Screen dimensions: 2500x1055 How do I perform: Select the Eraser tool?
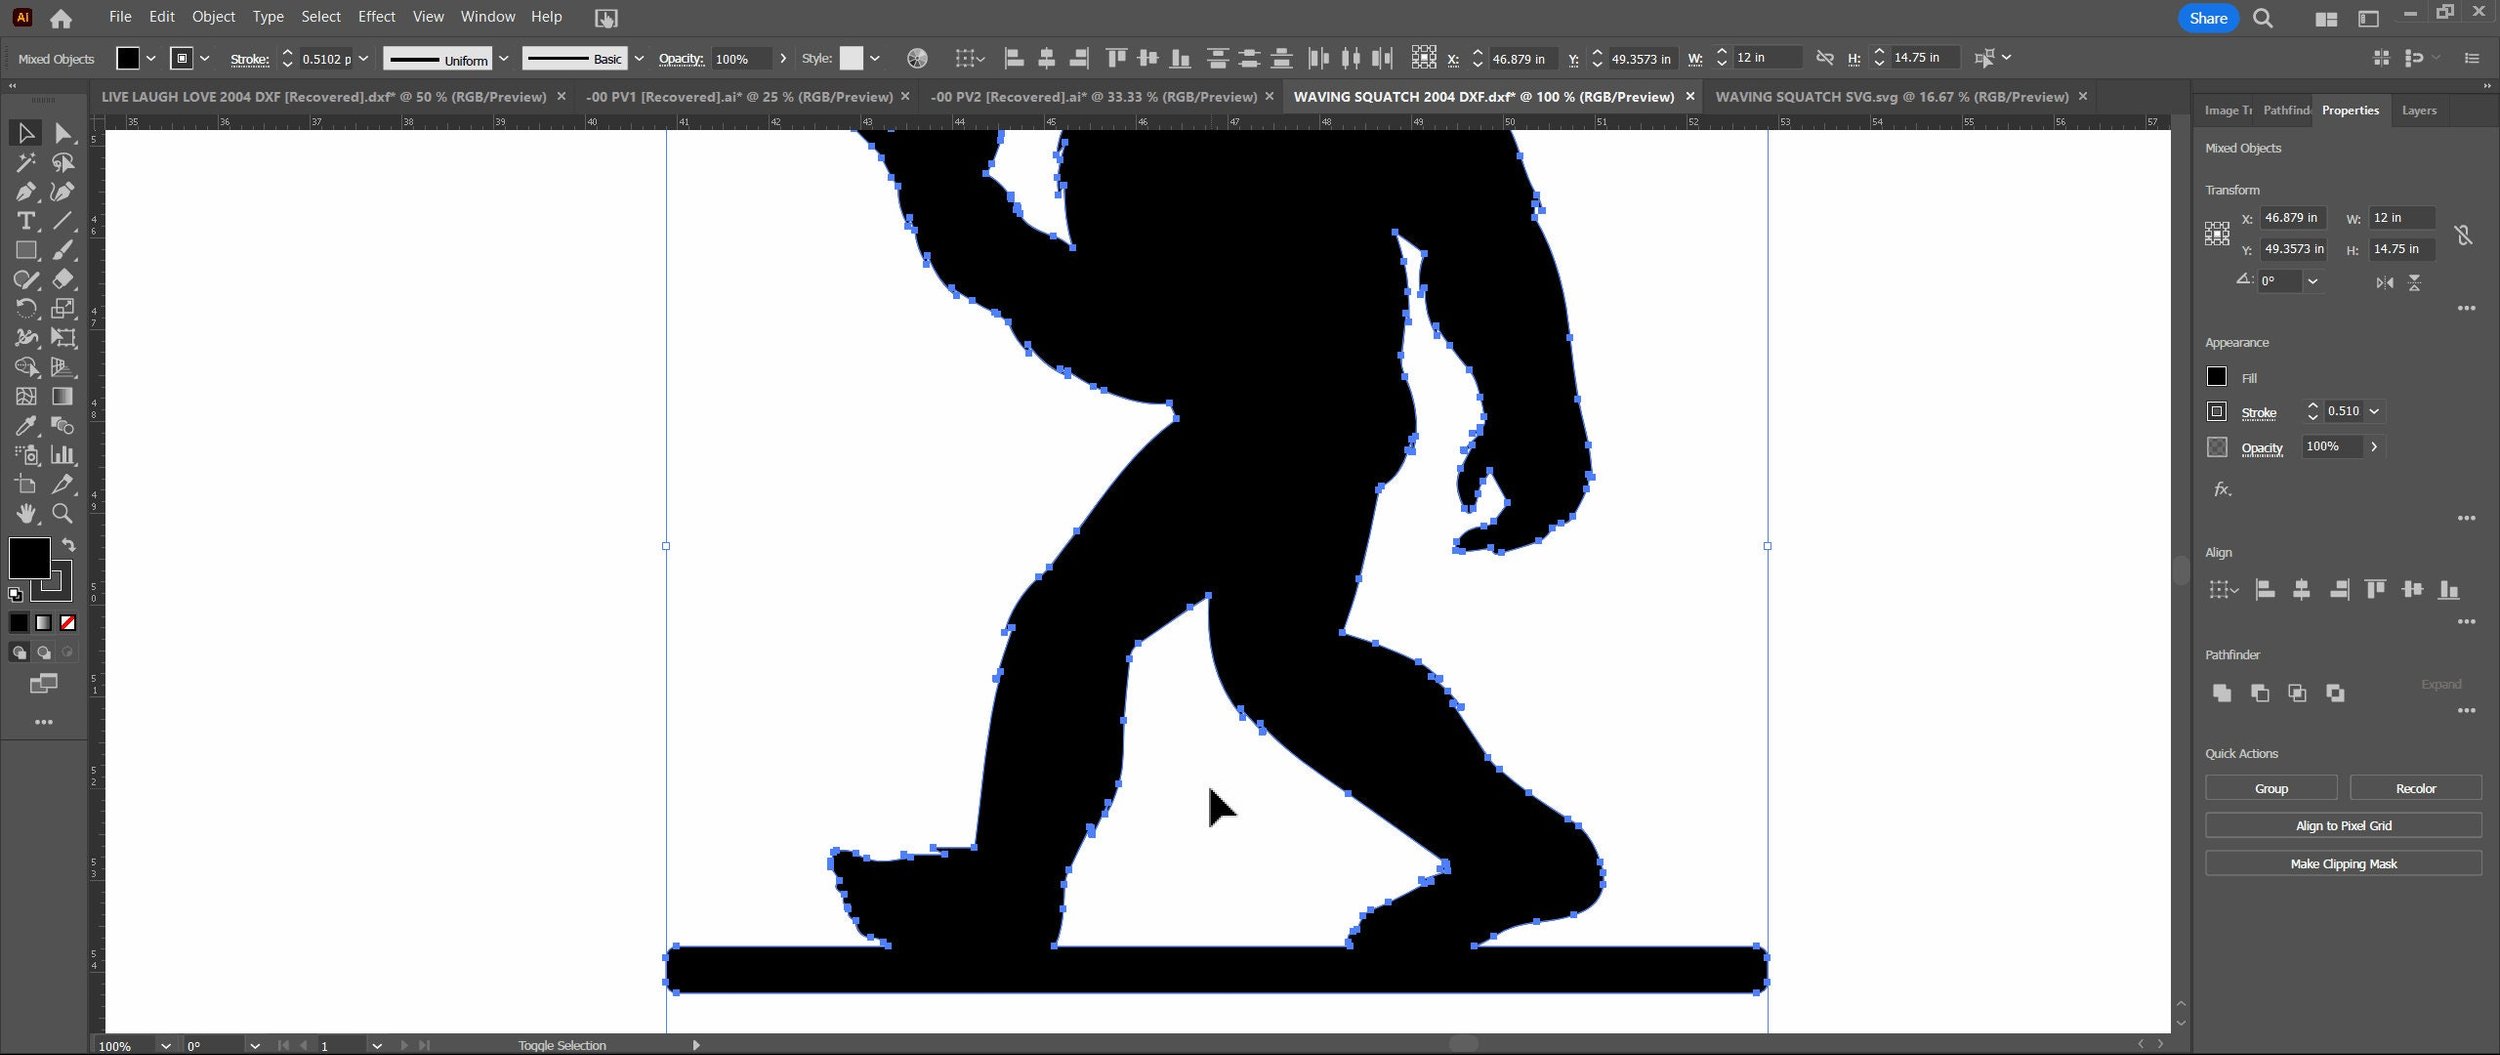coord(63,279)
